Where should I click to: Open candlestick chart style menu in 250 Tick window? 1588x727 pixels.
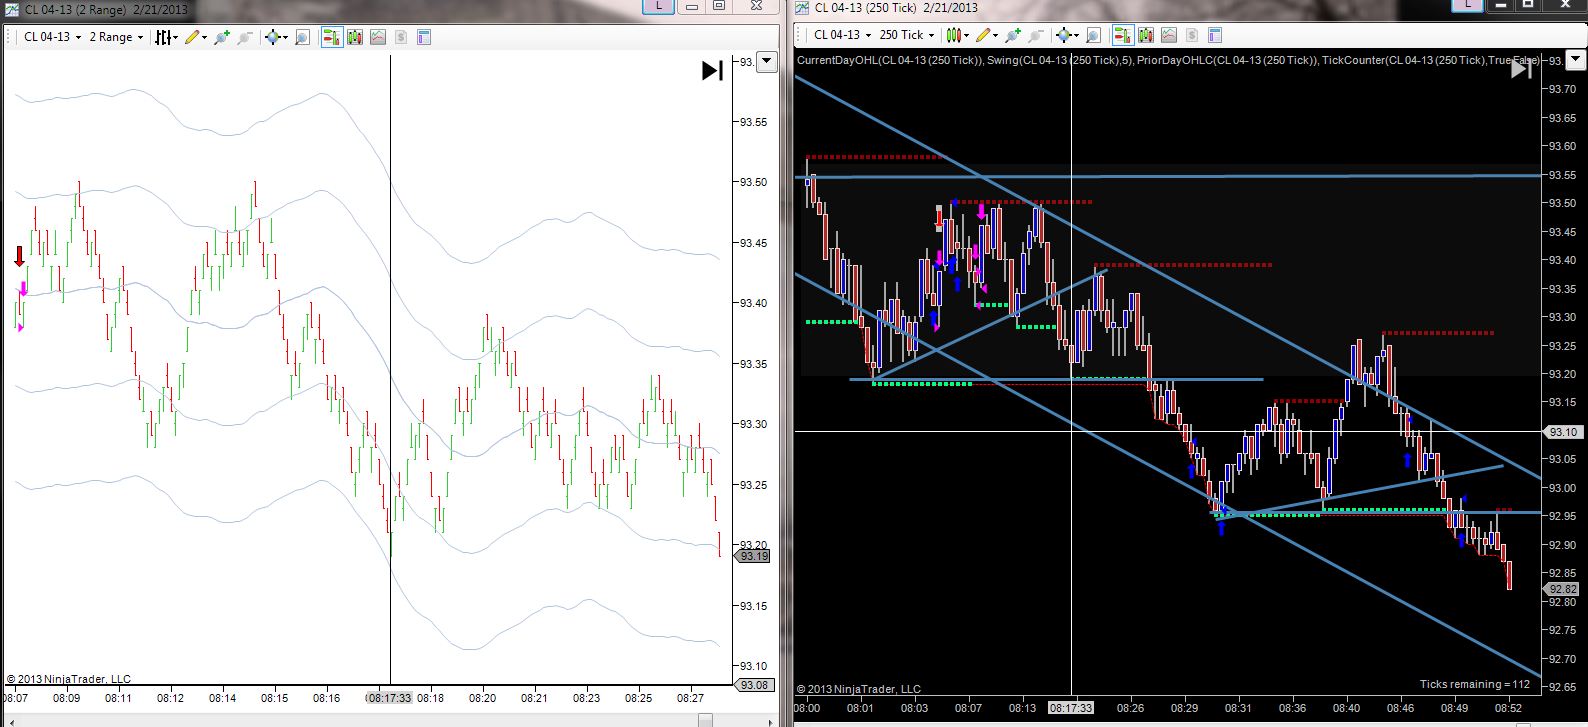(956, 35)
